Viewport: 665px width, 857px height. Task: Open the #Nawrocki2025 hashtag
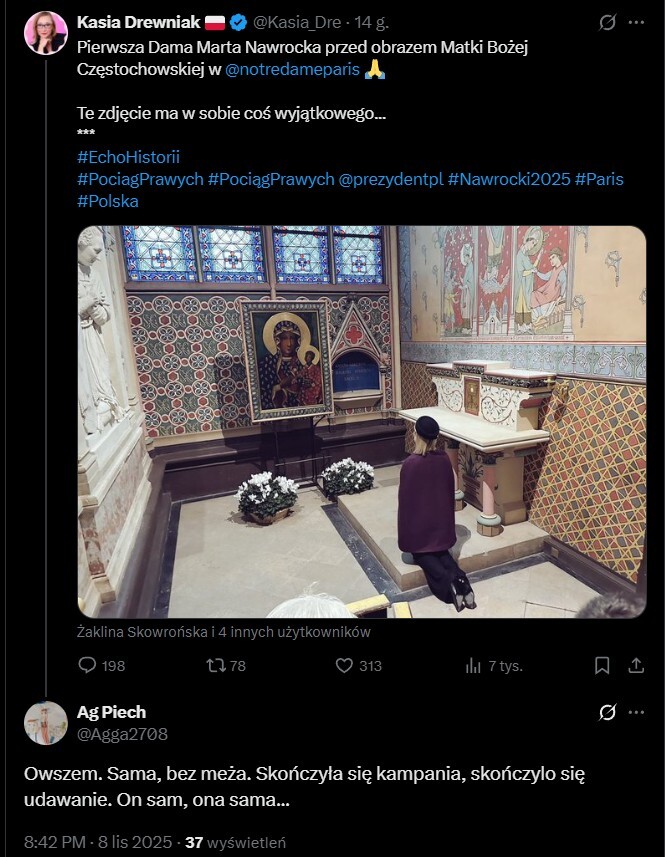pos(509,179)
